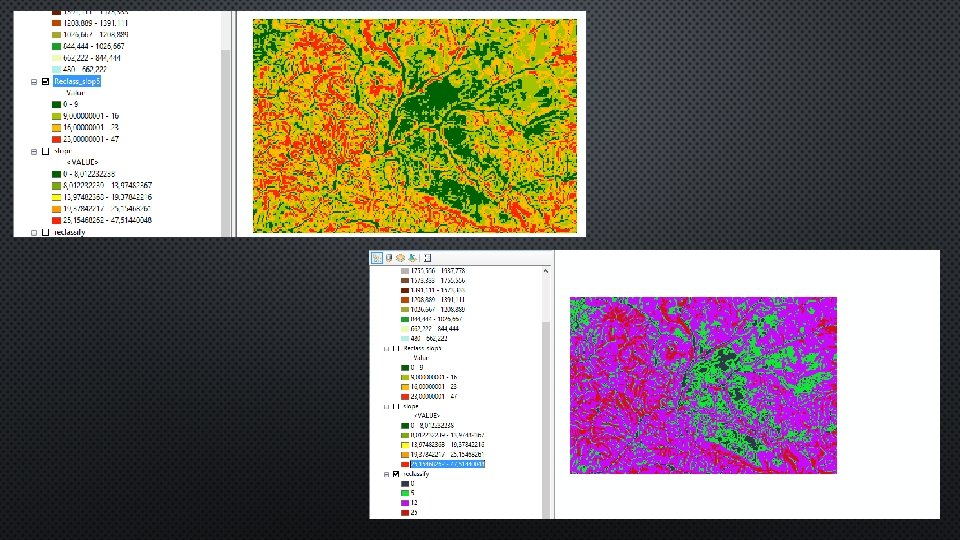Collapse slope layer in upper panel
Image resolution: width=960 pixels, height=540 pixels.
[x=34, y=151]
